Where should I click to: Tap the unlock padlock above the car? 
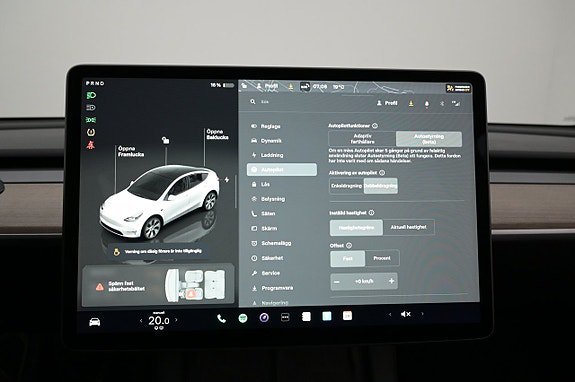[x=166, y=140]
